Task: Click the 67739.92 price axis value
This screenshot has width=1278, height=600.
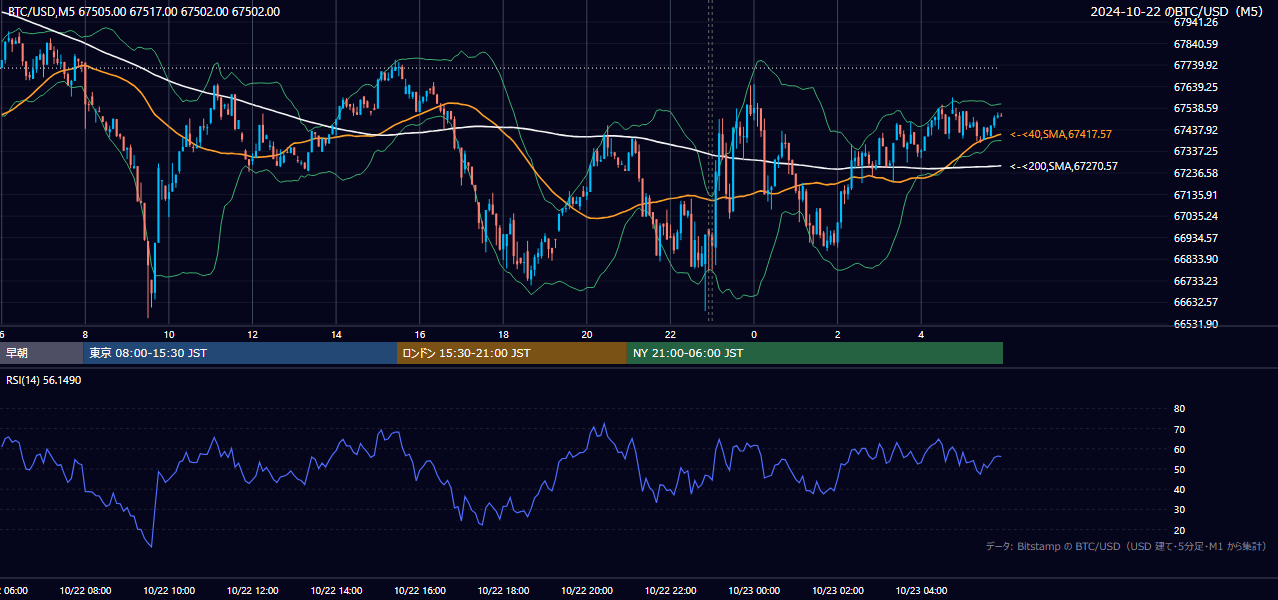Action: [x=1196, y=65]
